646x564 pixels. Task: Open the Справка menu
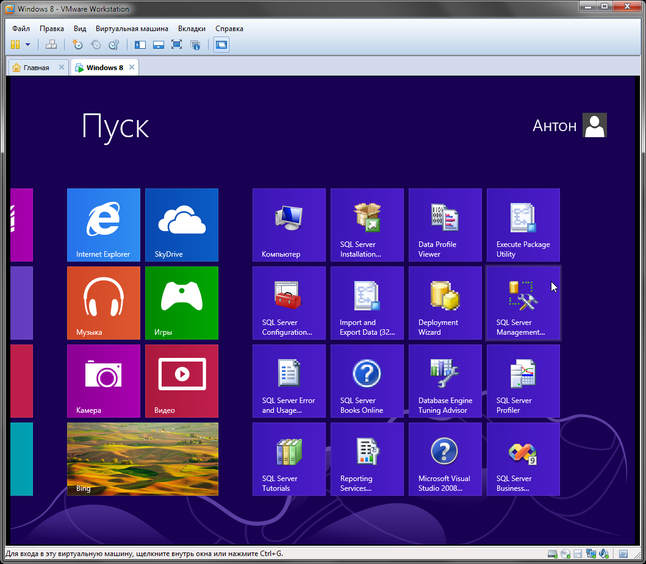pos(229,28)
